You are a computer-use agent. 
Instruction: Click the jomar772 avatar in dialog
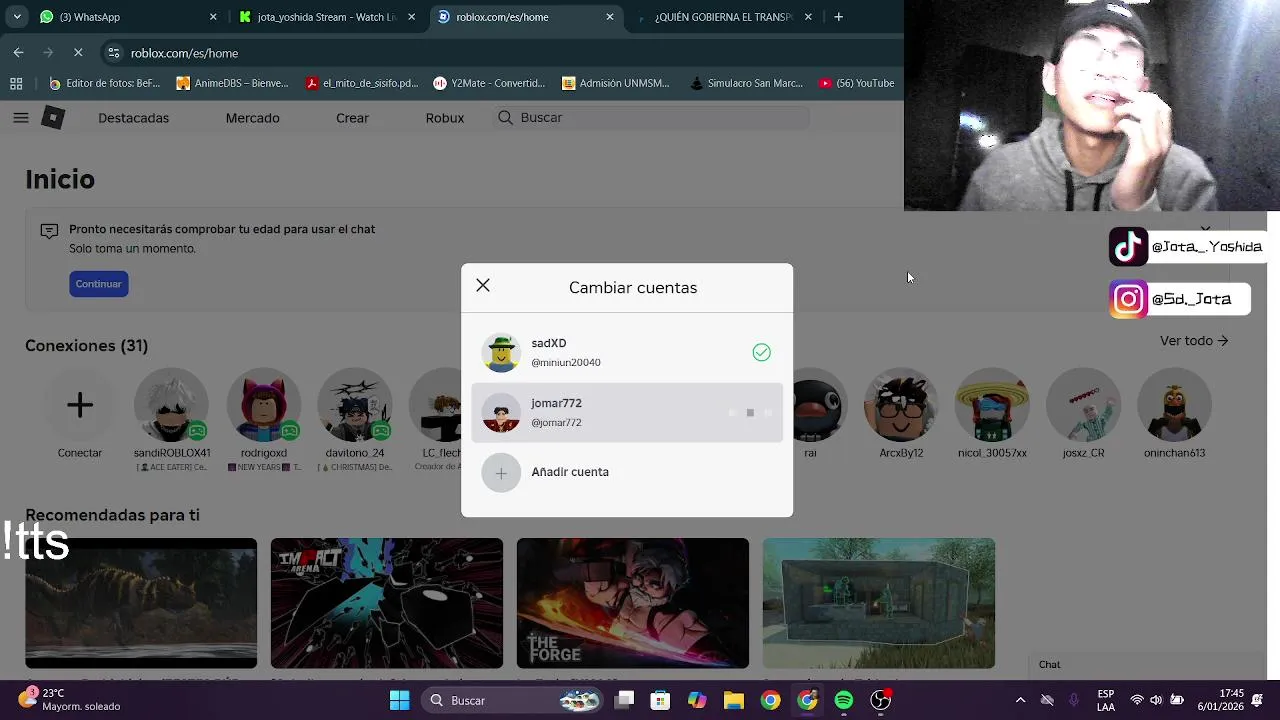(x=501, y=413)
